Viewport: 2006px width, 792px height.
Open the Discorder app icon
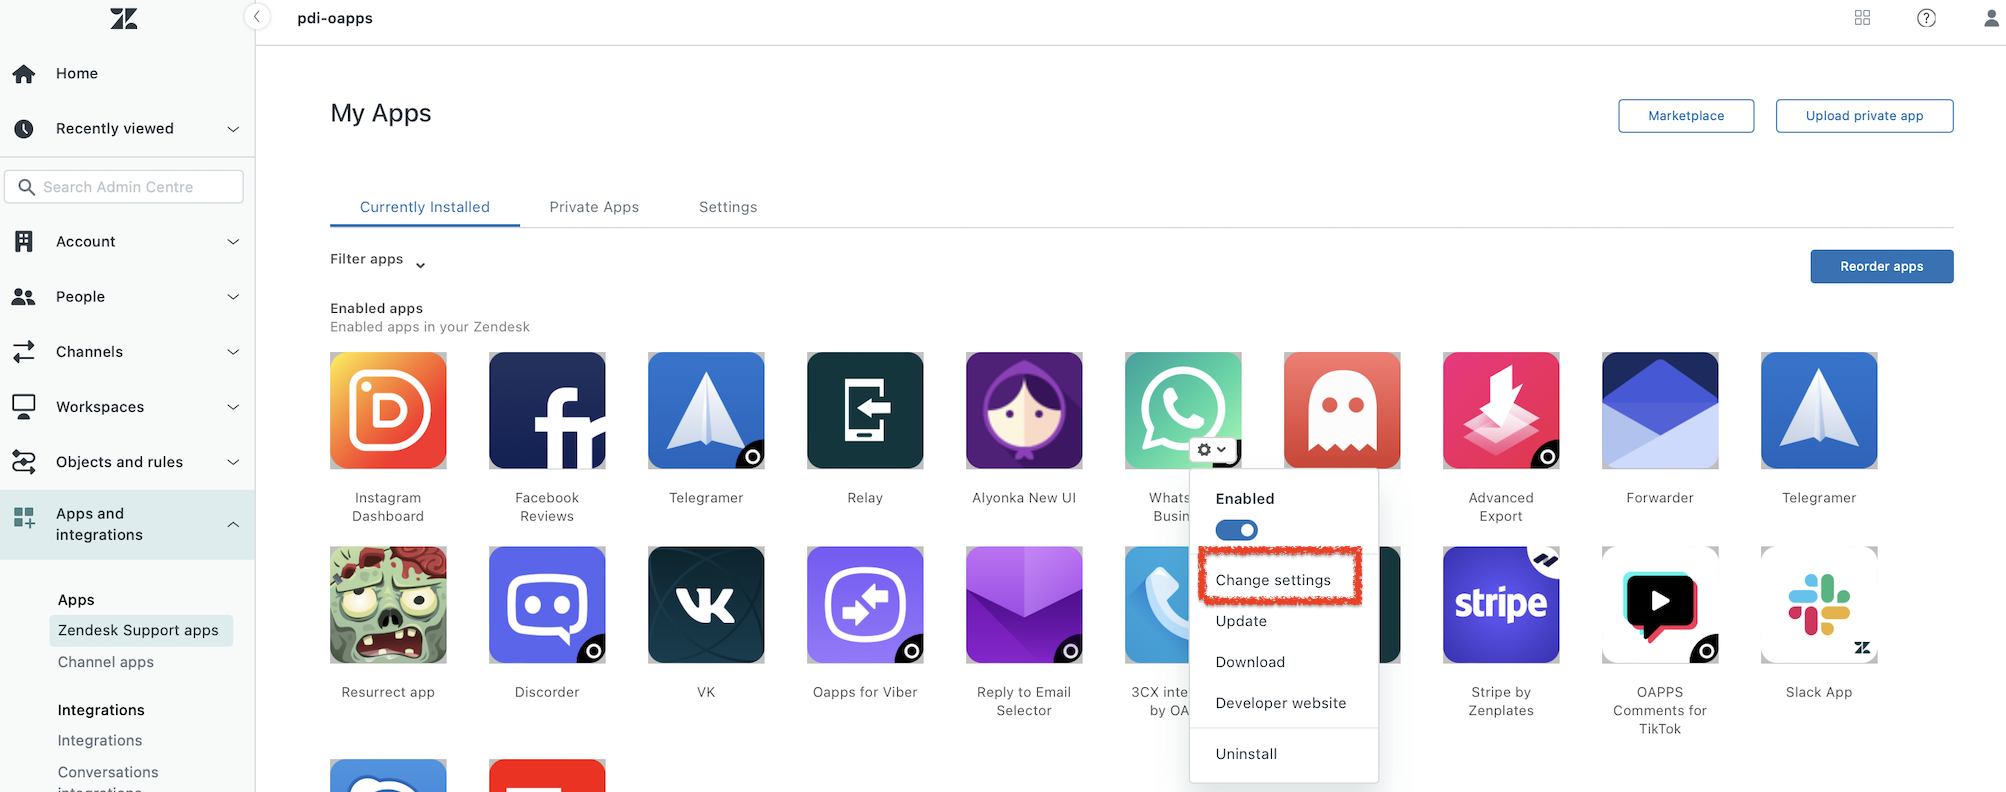(547, 604)
